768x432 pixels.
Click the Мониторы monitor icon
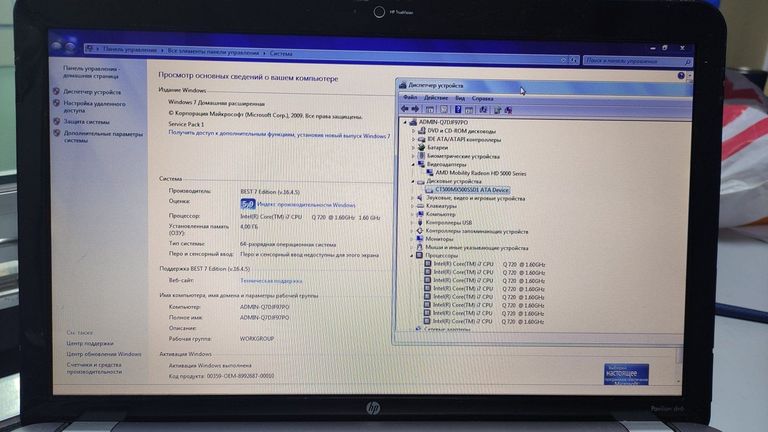pos(419,239)
